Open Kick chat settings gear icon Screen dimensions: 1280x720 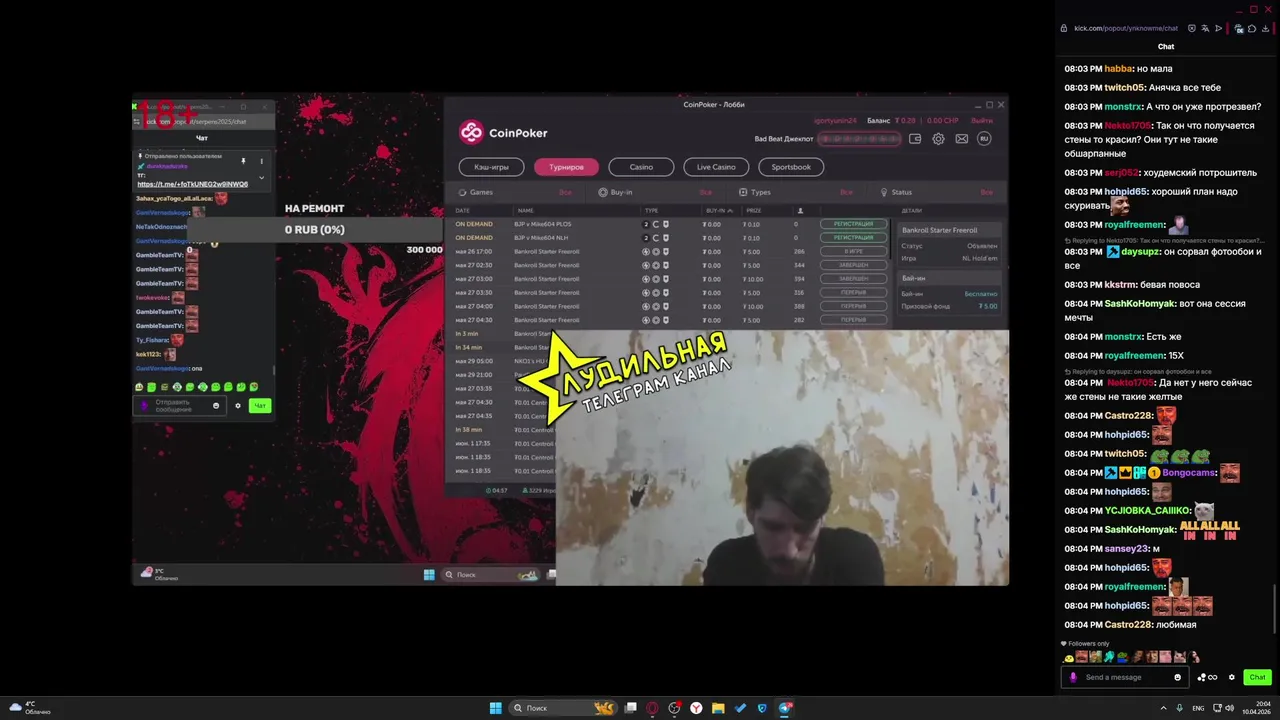pyautogui.click(x=1232, y=677)
